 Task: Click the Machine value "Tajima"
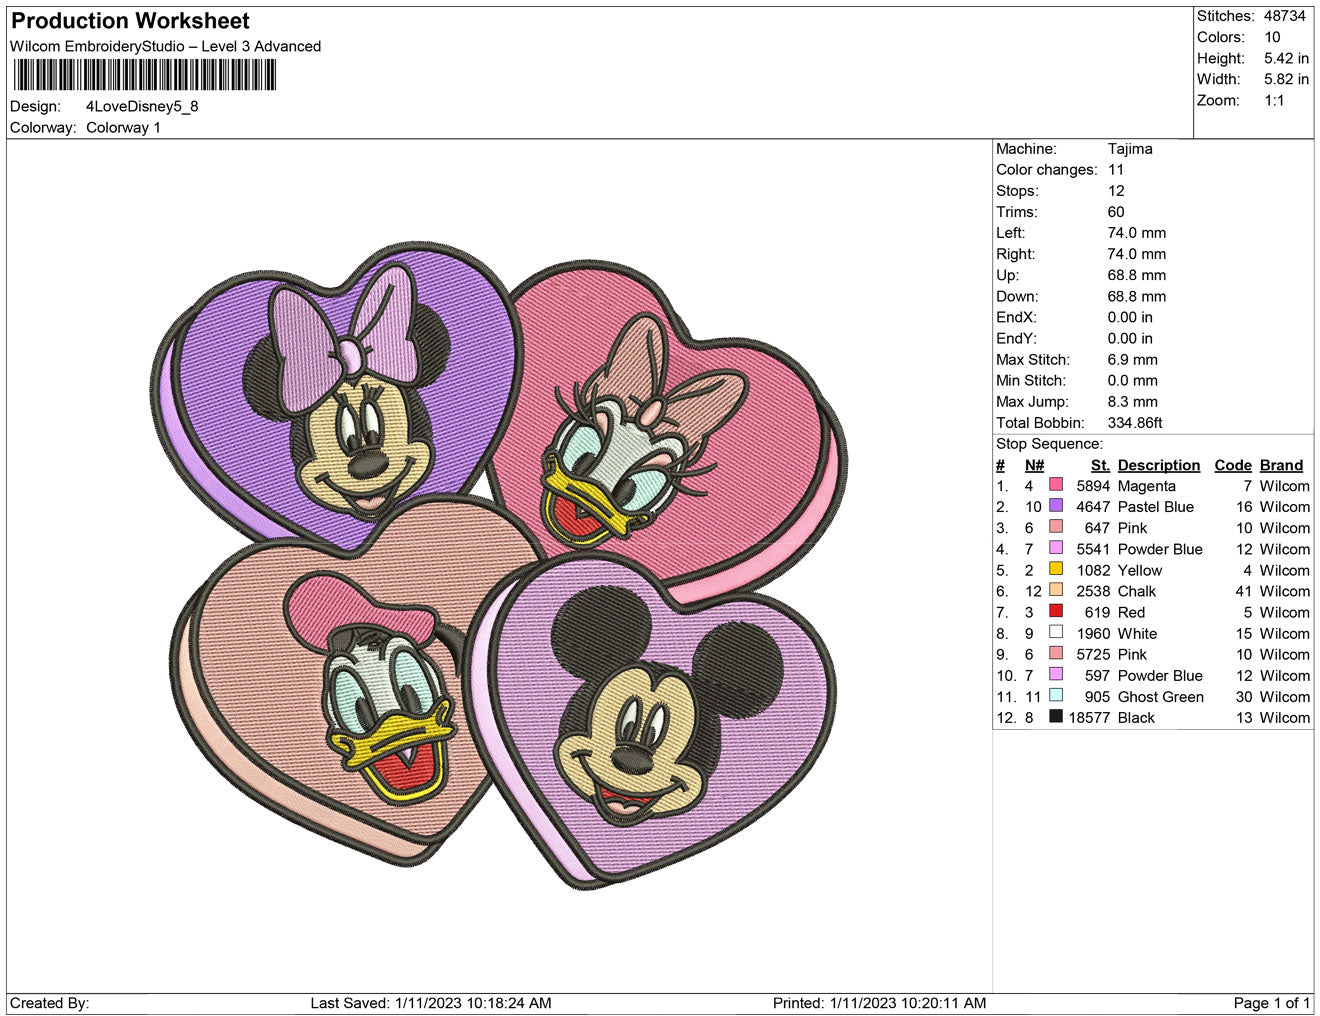pos(1130,148)
